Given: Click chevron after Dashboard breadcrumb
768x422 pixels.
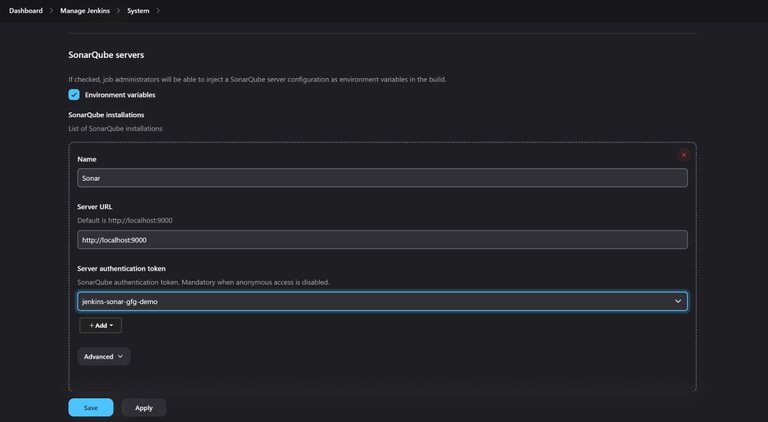Looking at the screenshot, I should coord(51,10).
